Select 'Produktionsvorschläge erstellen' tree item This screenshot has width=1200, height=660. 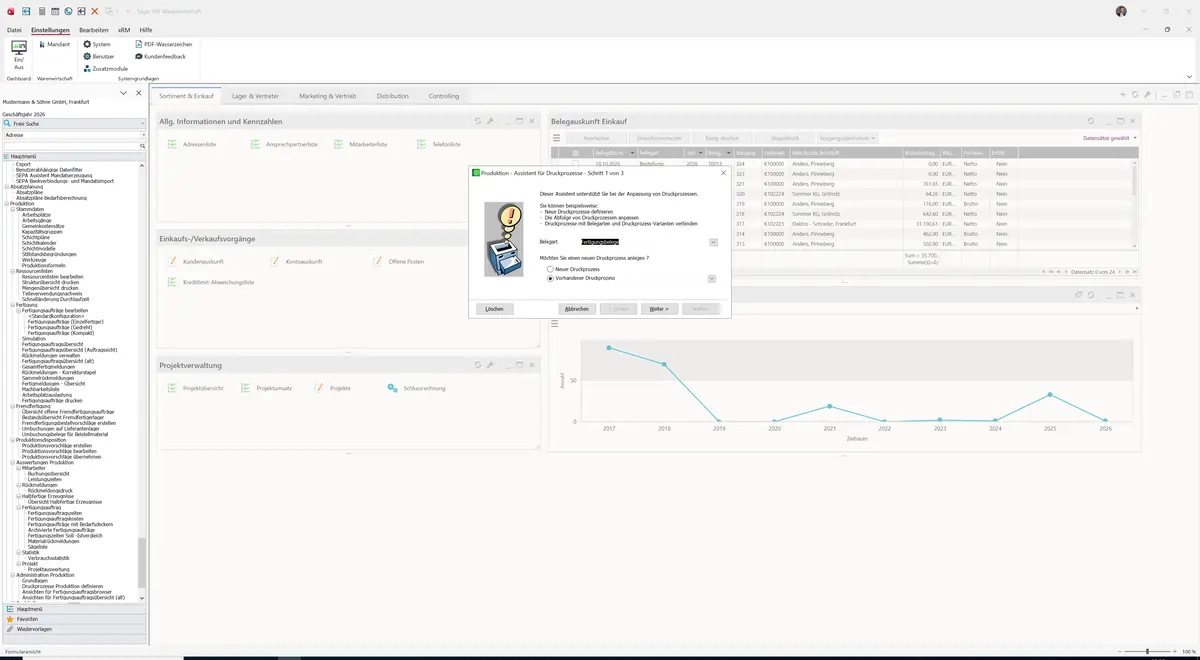[56, 445]
